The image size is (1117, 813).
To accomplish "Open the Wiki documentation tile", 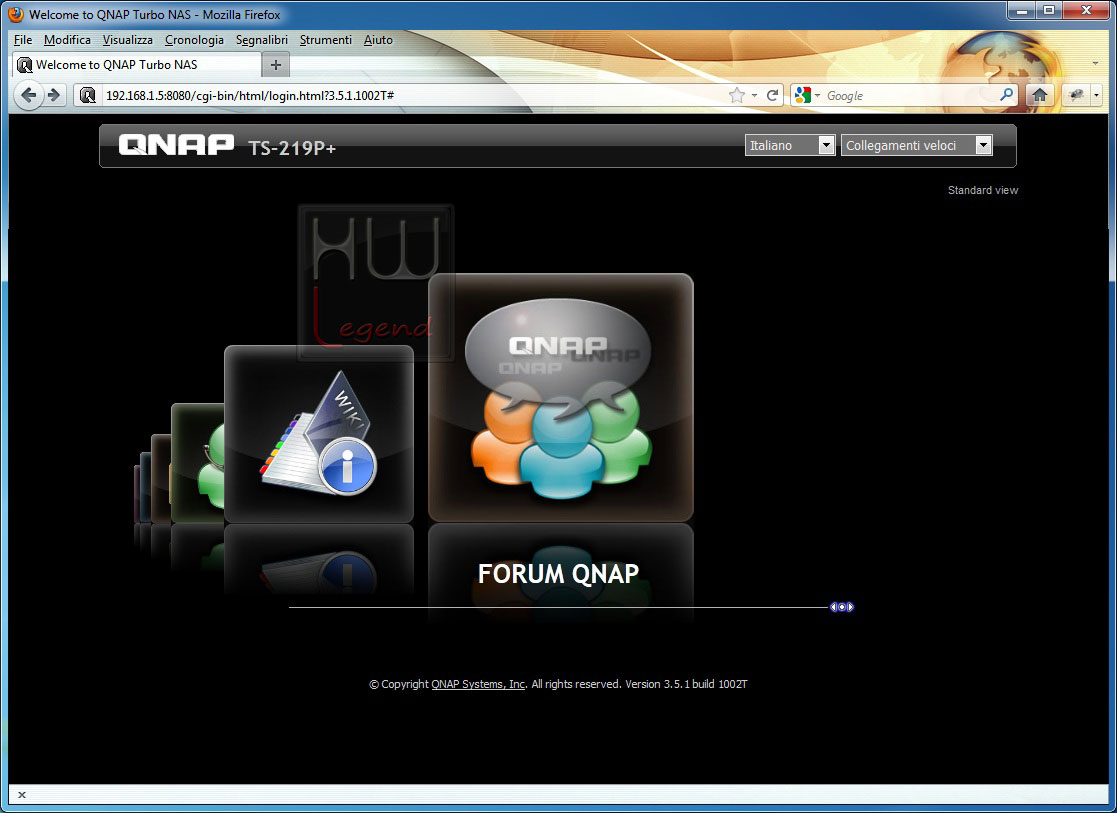I will coord(318,434).
